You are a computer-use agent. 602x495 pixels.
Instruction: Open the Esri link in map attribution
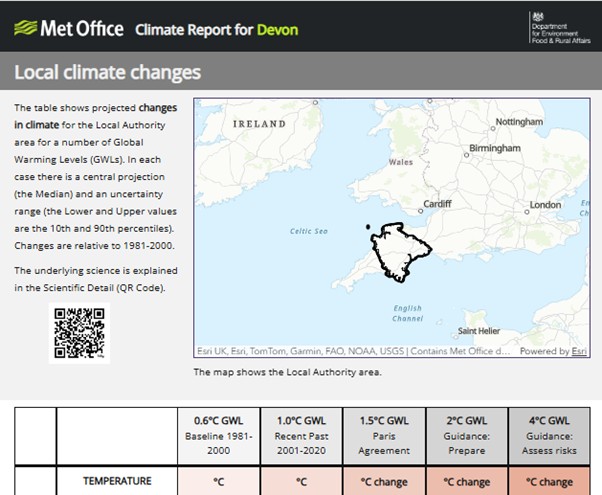pos(578,351)
